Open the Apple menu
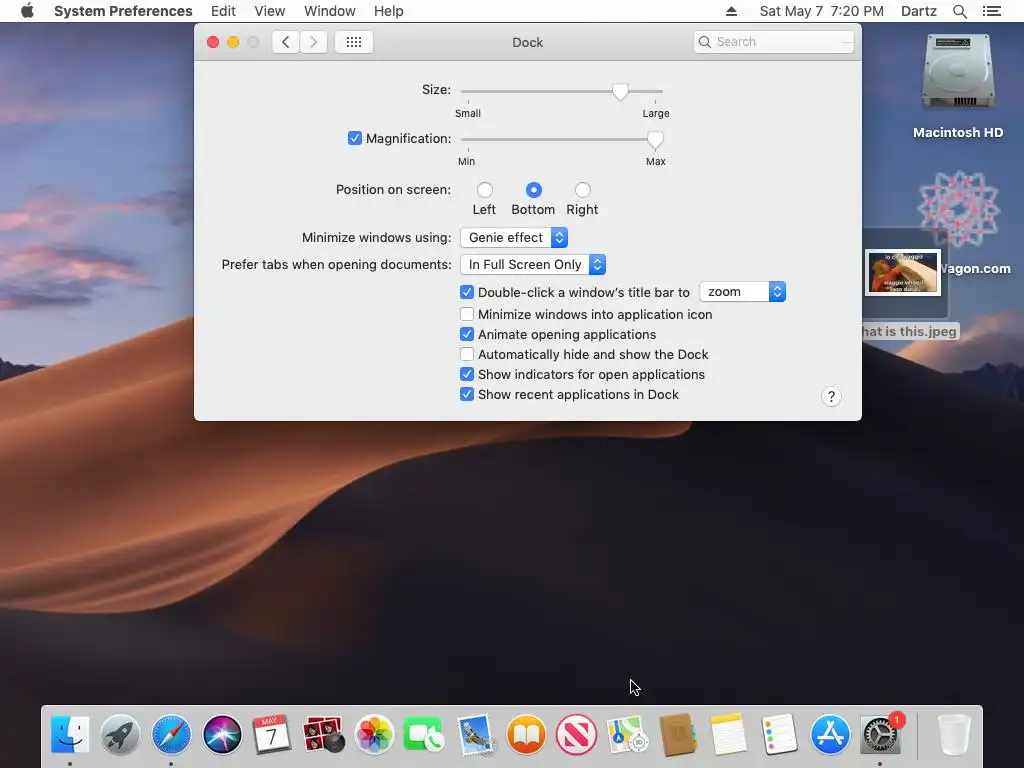The width and height of the screenshot is (1024, 768). coord(27,11)
